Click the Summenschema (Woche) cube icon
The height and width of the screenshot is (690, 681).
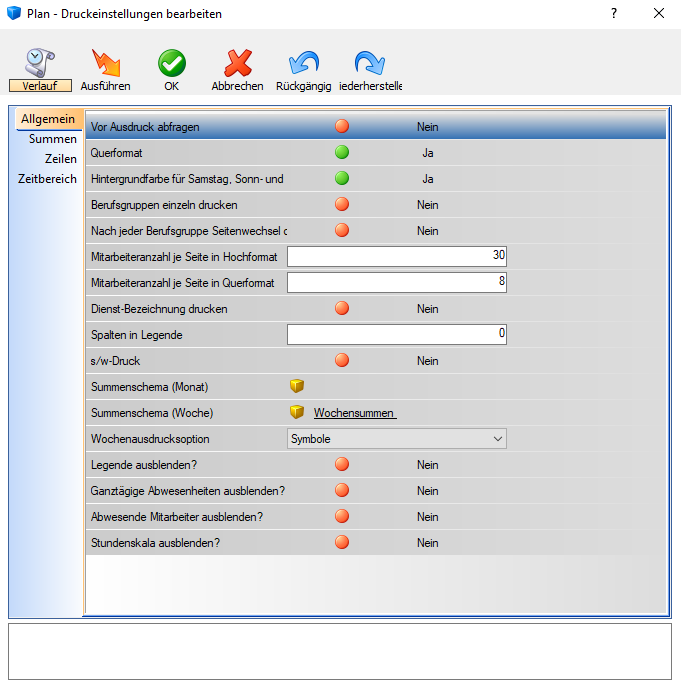click(x=297, y=412)
